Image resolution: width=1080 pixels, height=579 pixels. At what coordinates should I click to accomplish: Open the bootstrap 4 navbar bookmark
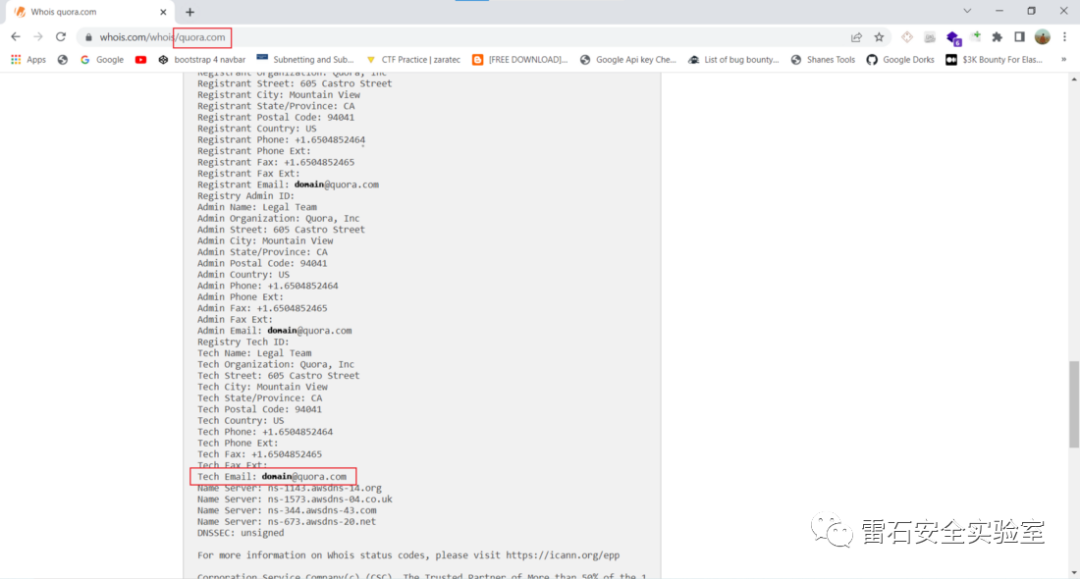coord(202,60)
